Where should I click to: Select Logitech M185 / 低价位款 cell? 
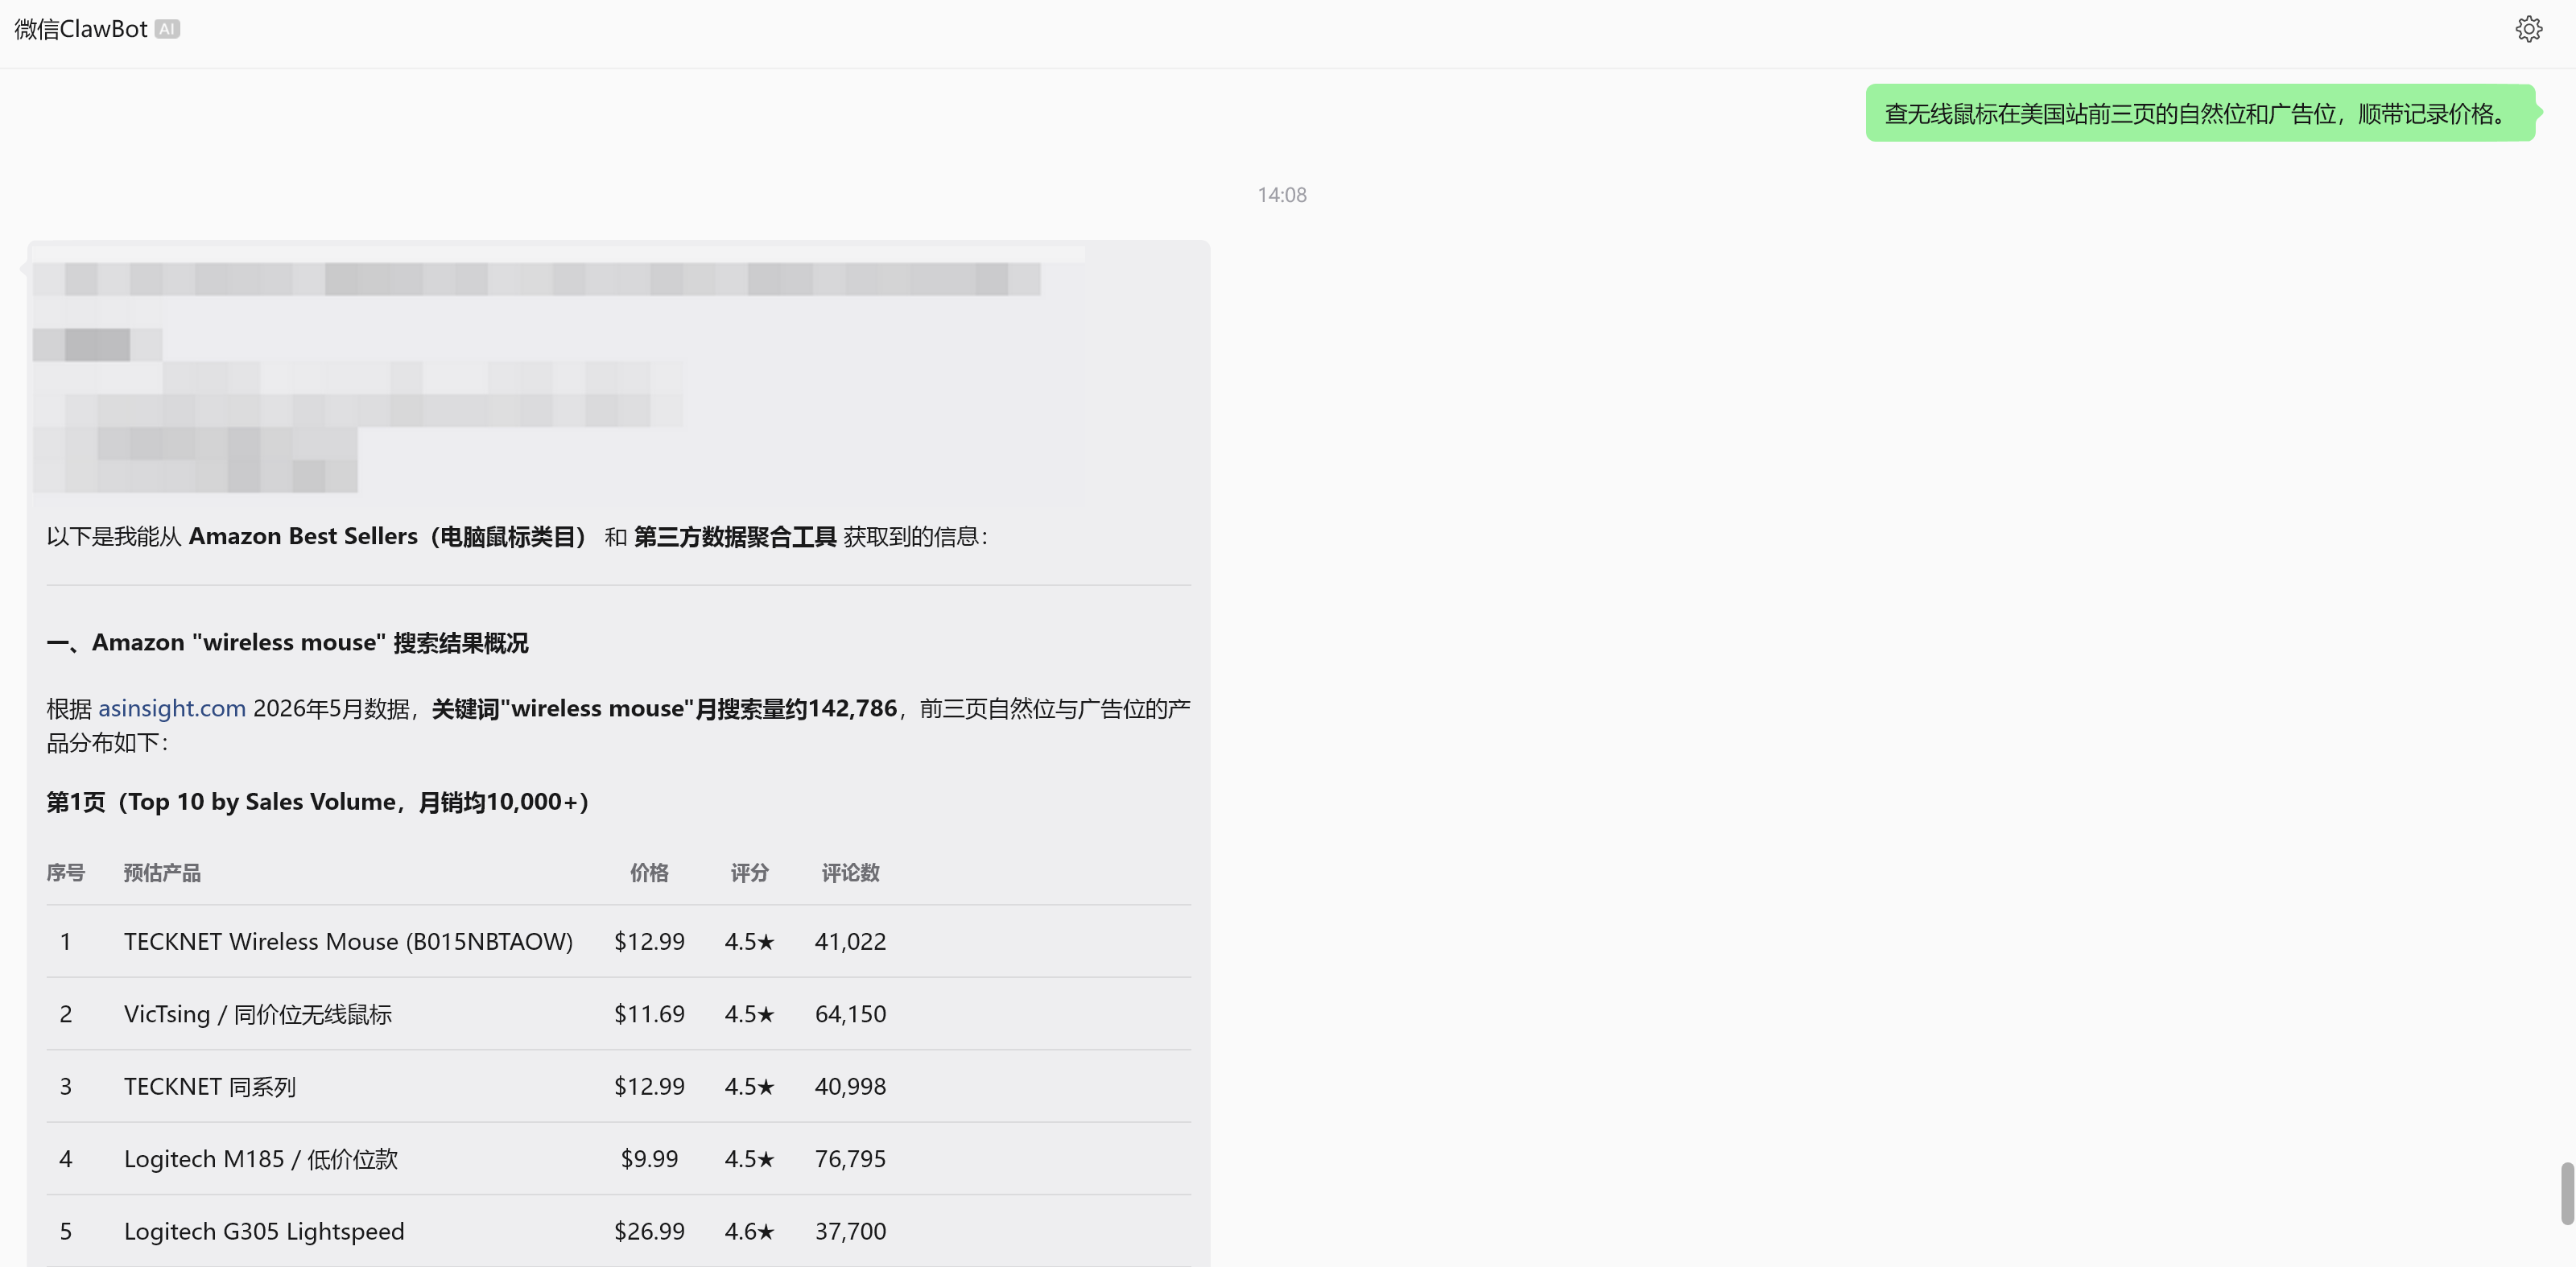pyautogui.click(x=261, y=1159)
